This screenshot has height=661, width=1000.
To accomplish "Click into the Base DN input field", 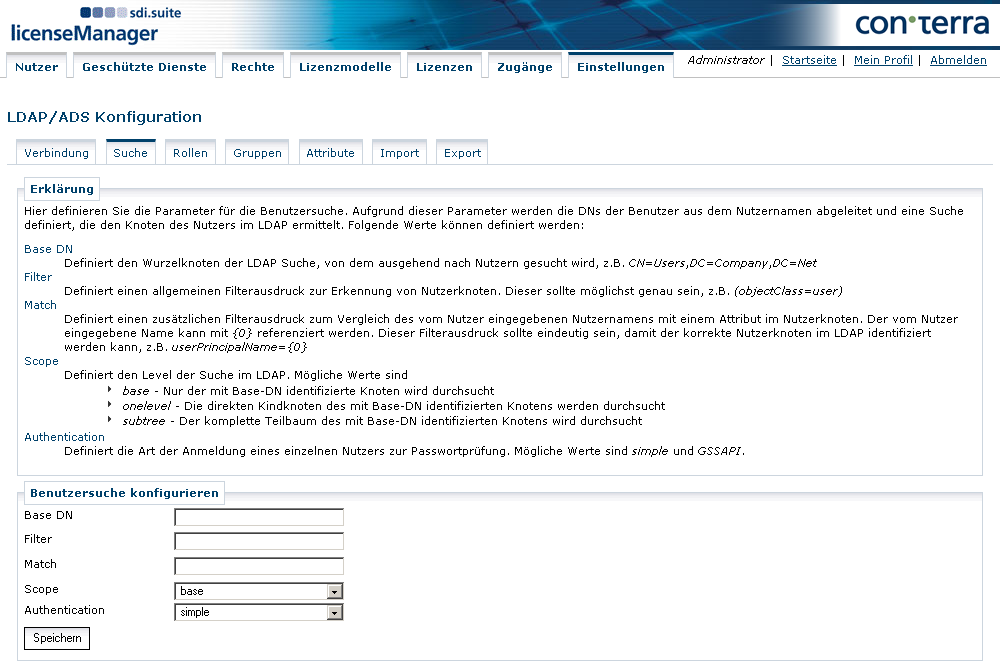I will (258, 517).
